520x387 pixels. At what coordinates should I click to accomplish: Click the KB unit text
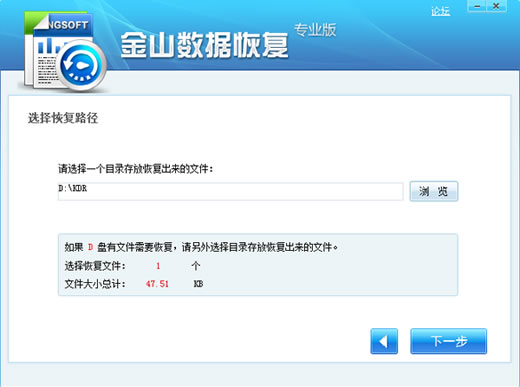click(x=198, y=284)
